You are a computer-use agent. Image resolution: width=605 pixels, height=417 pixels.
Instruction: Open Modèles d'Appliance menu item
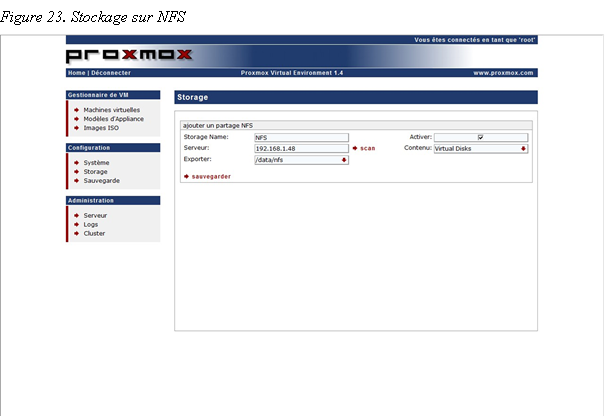click(113, 119)
